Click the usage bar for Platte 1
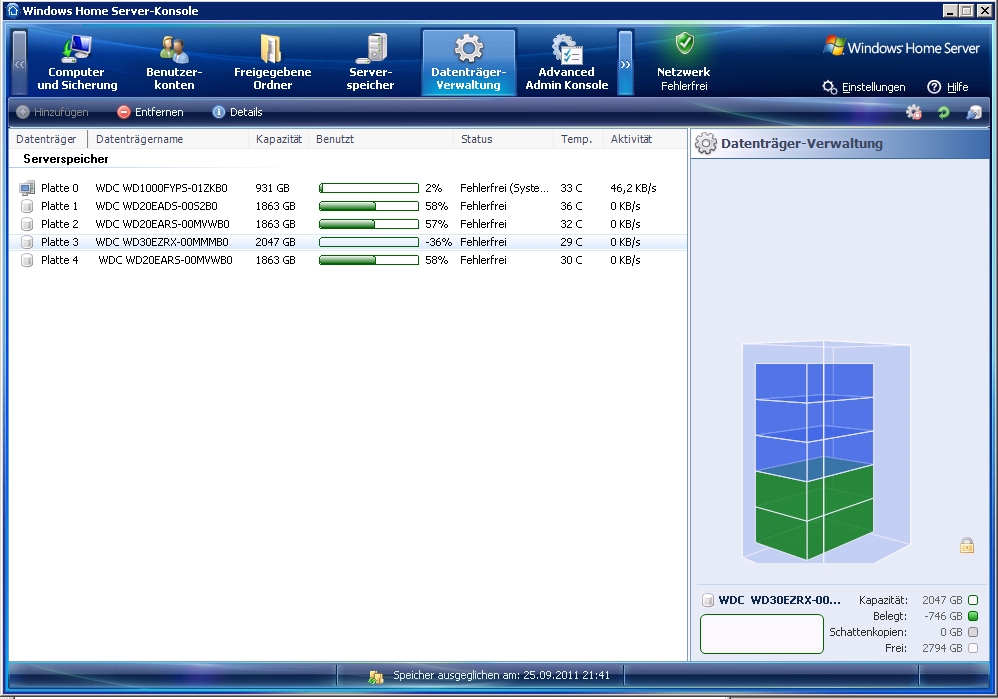The image size is (998, 699). click(369, 206)
